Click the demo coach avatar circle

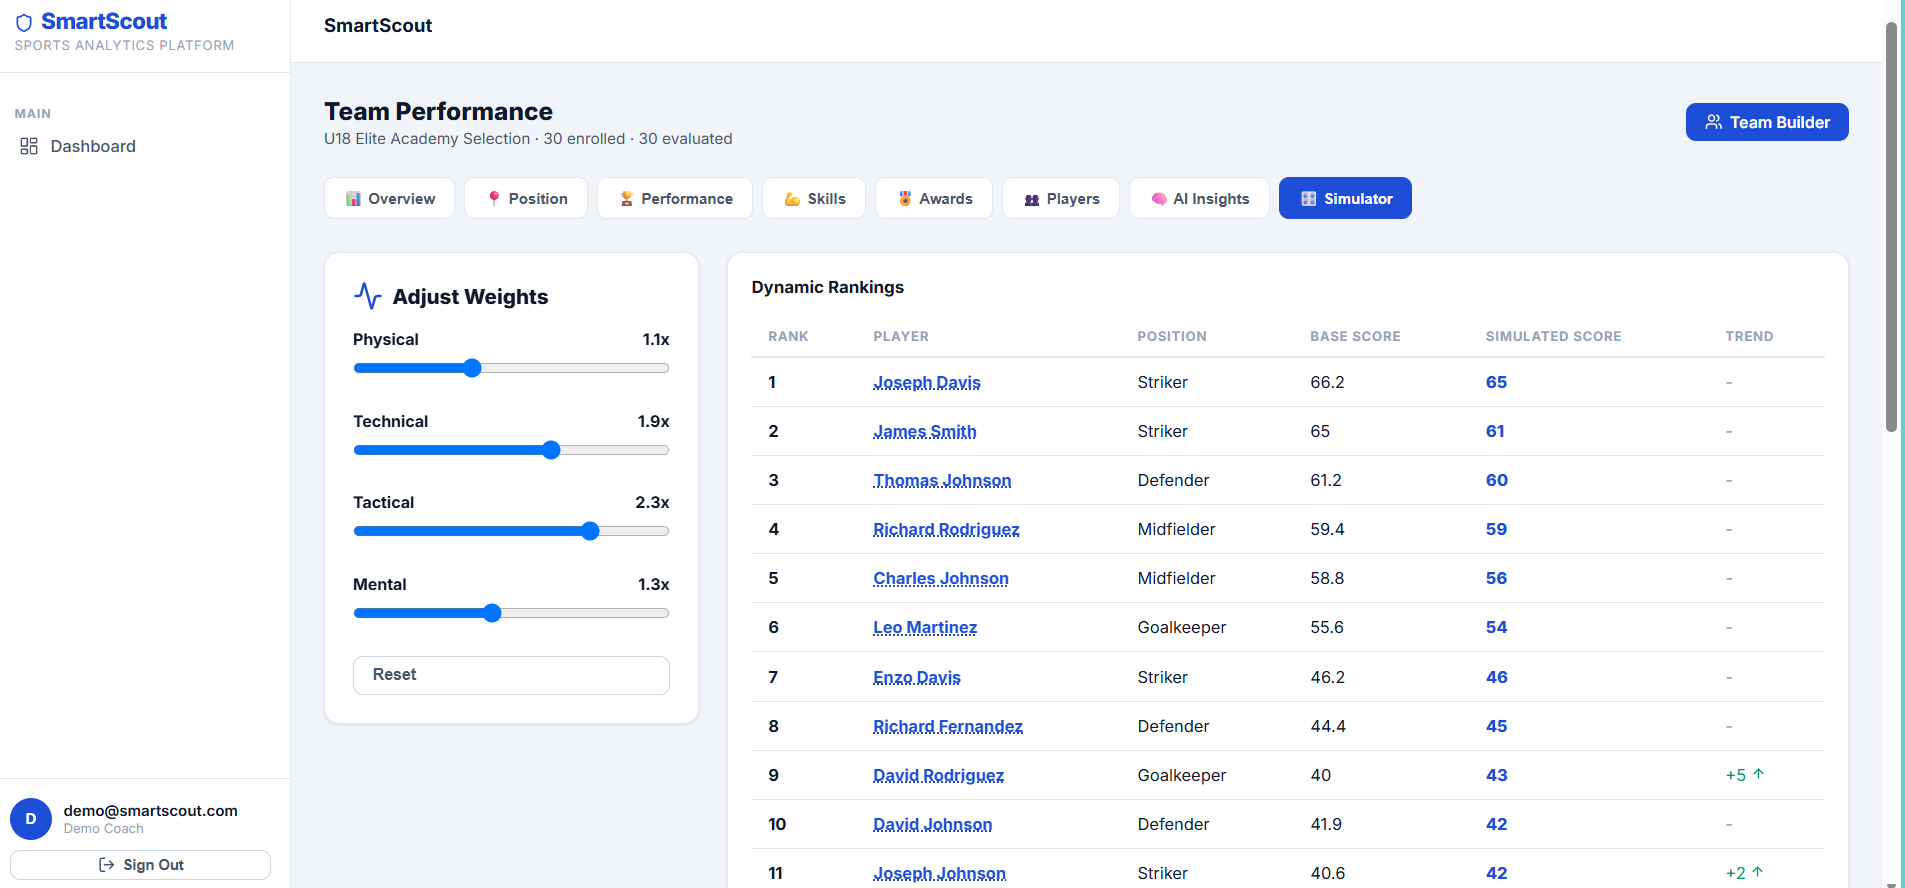point(31,819)
